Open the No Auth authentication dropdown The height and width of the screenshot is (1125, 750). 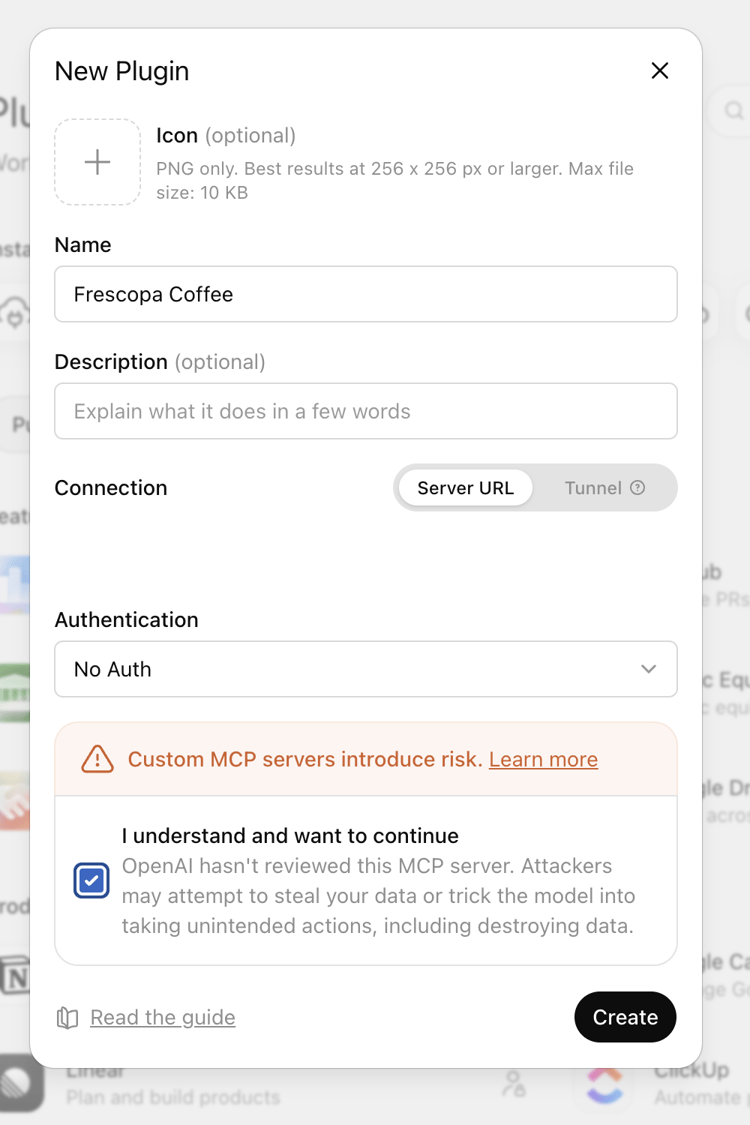[x=366, y=669]
